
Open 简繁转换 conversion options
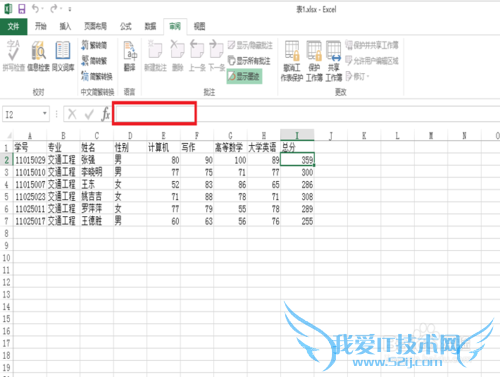pos(97,76)
